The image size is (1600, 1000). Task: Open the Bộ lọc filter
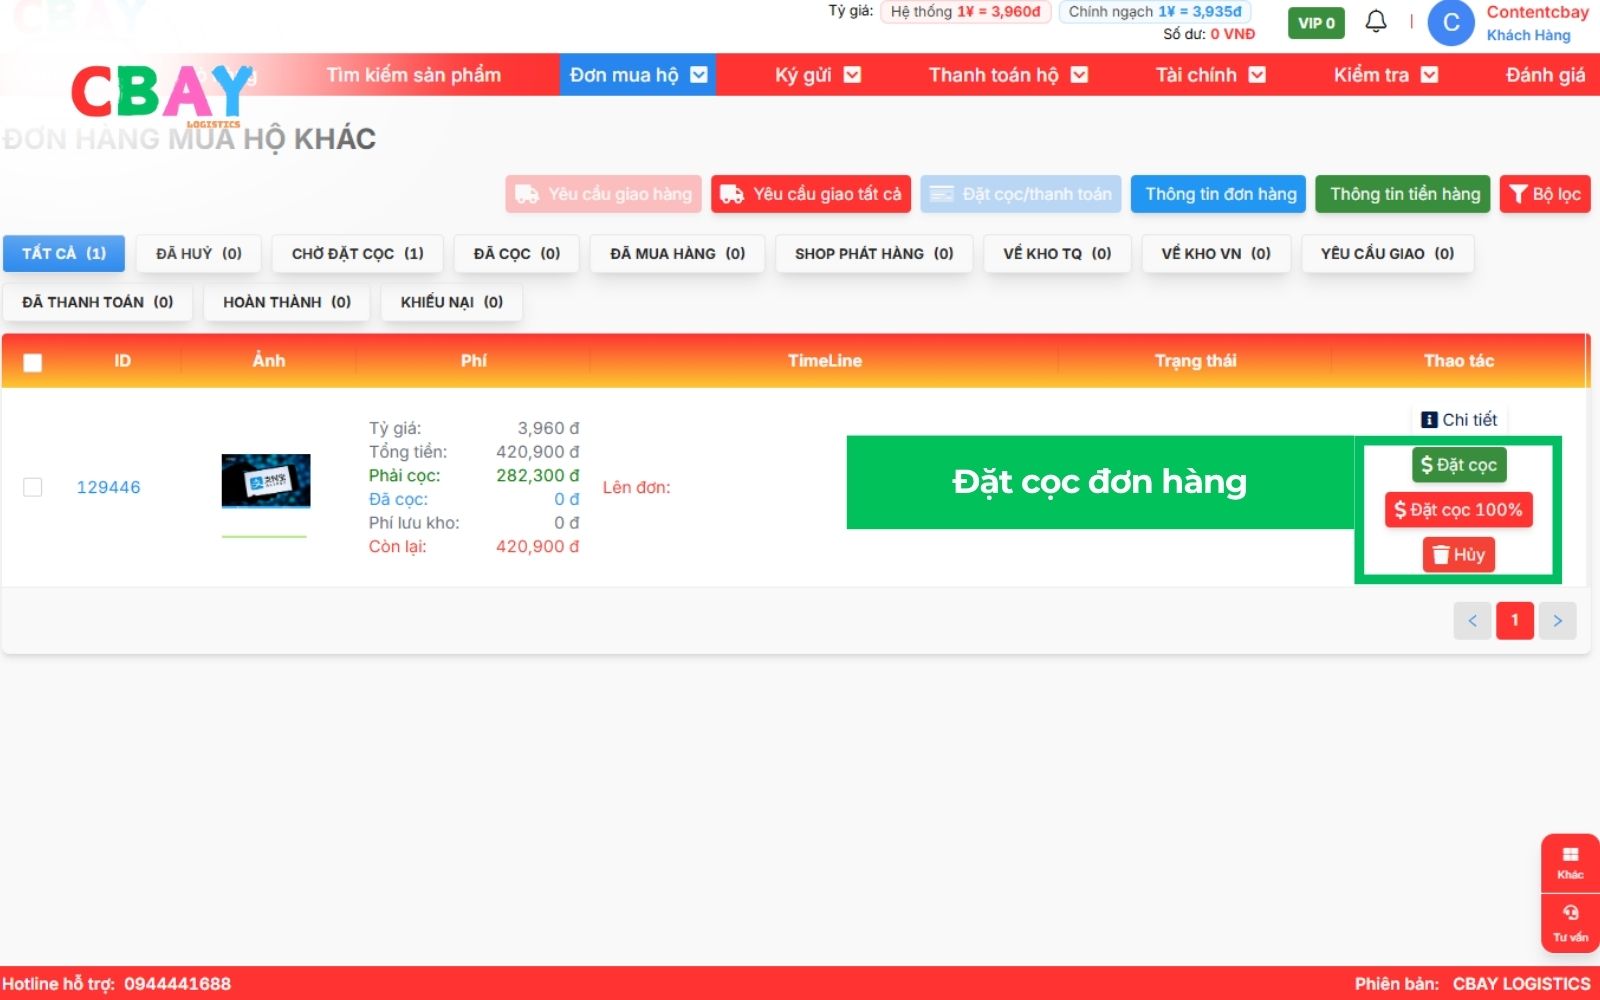point(1545,194)
